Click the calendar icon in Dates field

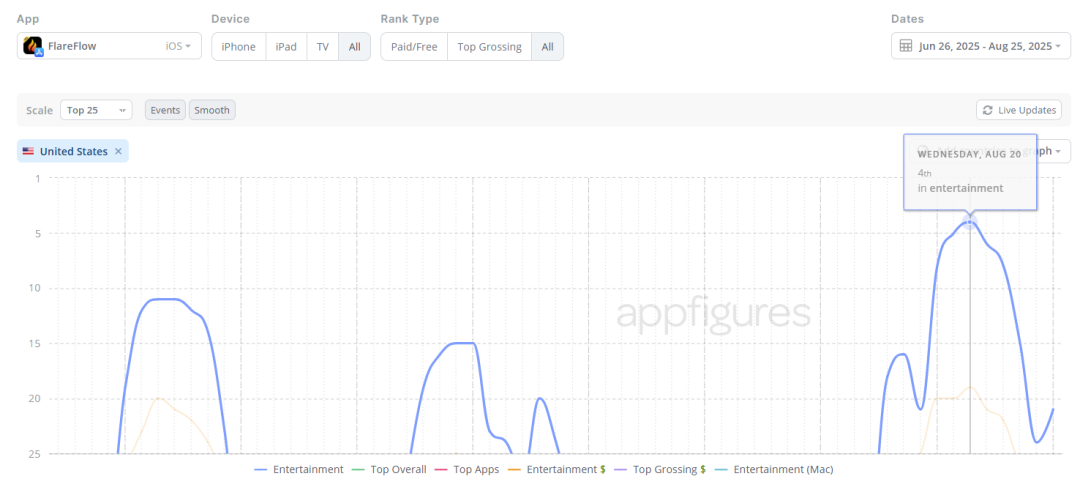[905, 46]
